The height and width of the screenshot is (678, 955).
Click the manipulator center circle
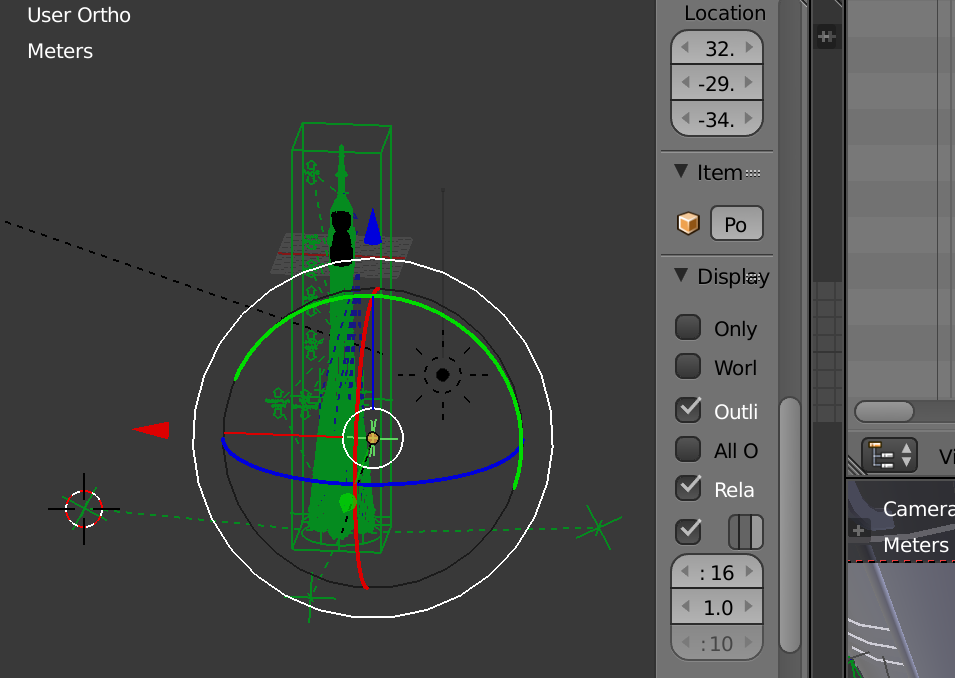[372, 438]
